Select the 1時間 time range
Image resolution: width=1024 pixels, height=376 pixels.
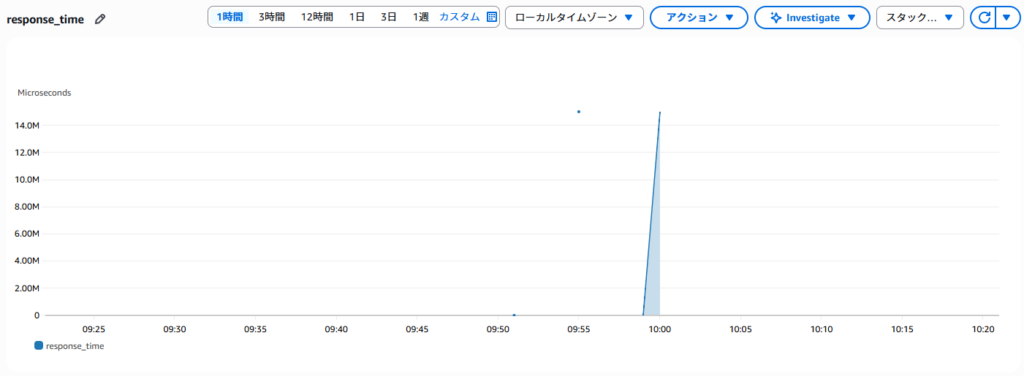click(x=230, y=18)
